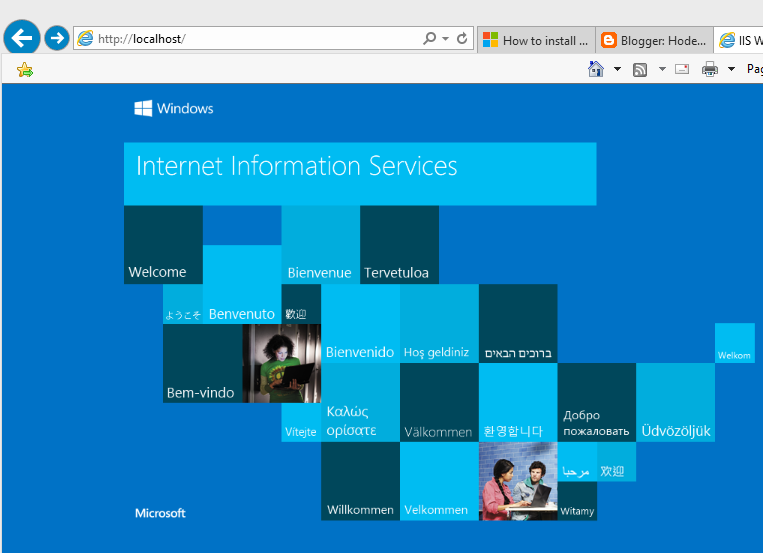Switch to the 'Blogger: Hode...' tab
The image size is (763, 553).
point(654,40)
